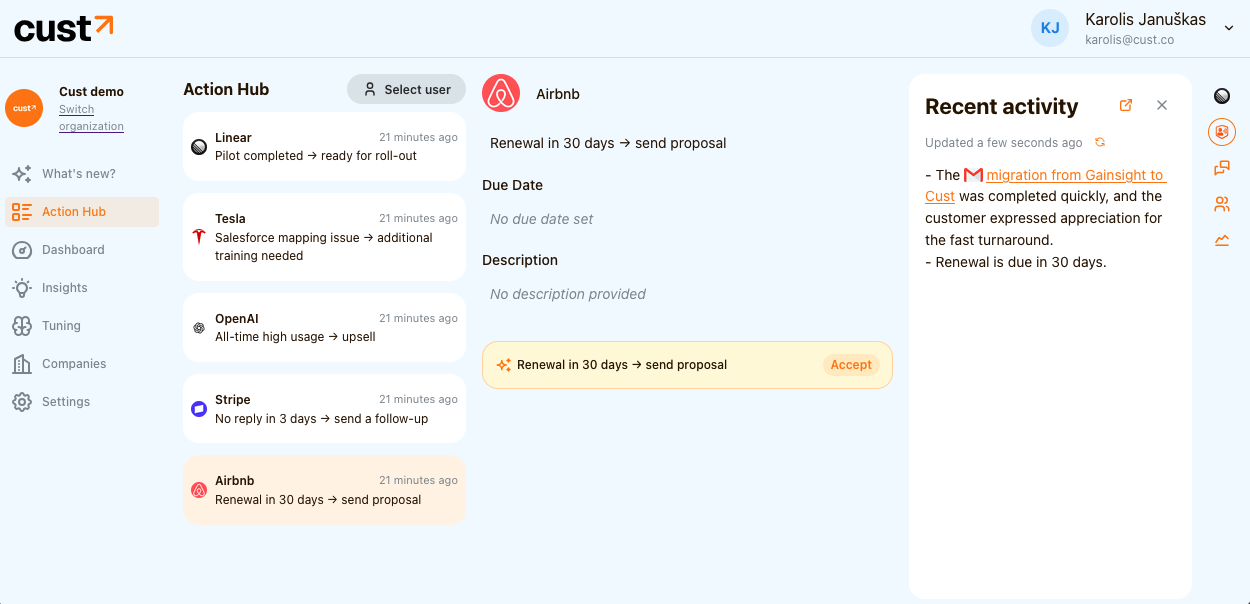Click the contacts people icon in right rail

(x=1221, y=204)
